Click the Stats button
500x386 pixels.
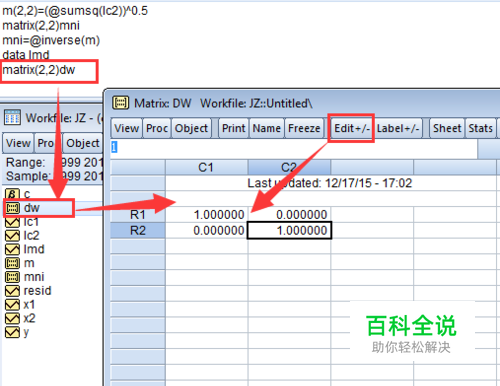pos(480,128)
